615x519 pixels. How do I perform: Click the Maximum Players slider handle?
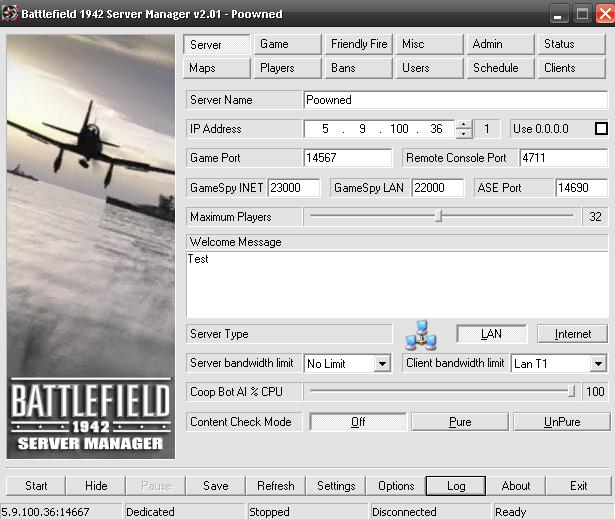point(439,216)
